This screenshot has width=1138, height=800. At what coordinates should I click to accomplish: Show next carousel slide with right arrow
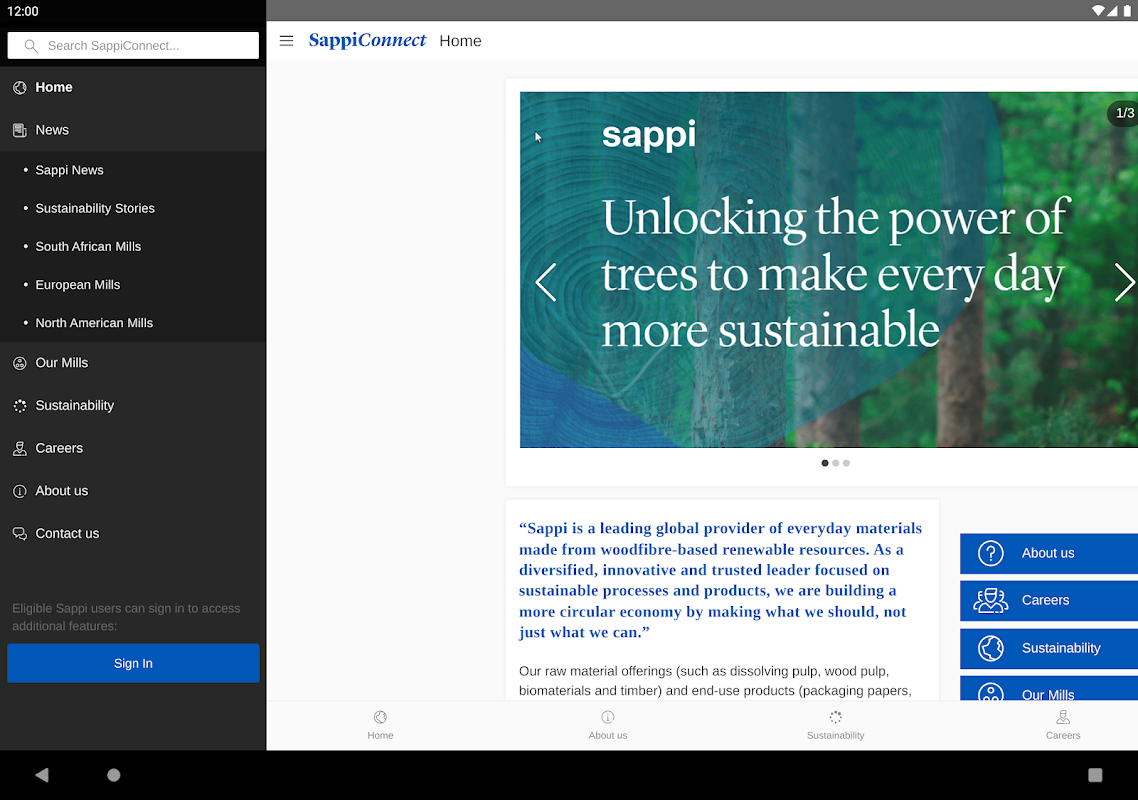point(1123,282)
